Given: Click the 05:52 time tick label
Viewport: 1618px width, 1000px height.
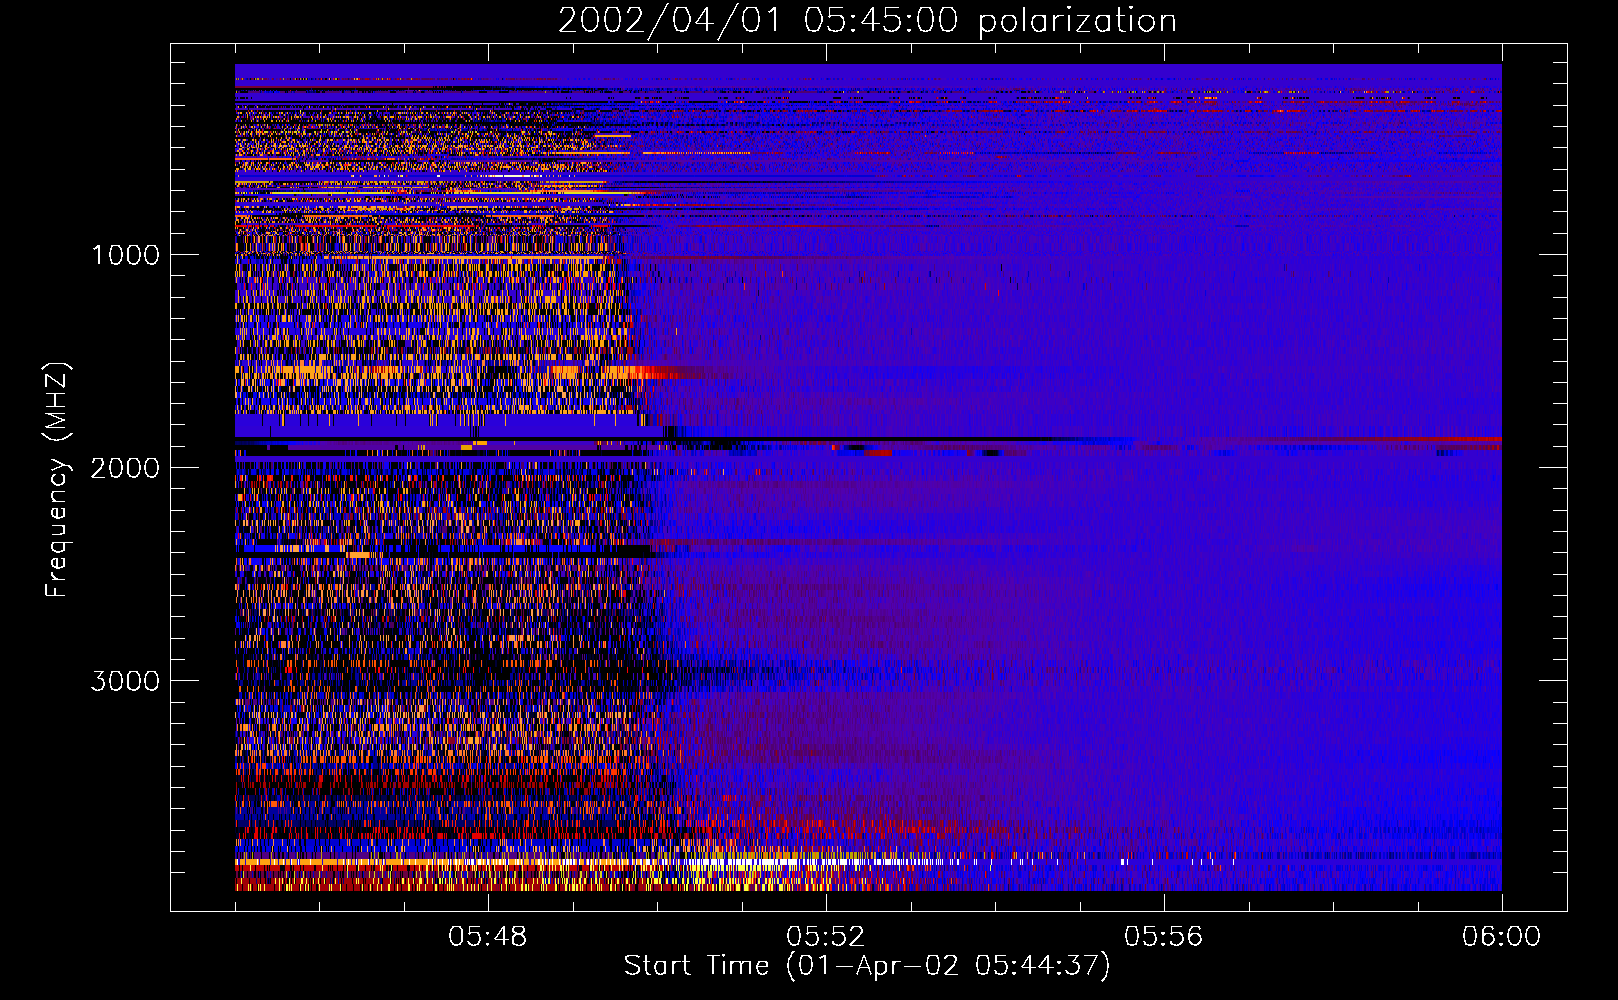Looking at the screenshot, I should click(826, 937).
